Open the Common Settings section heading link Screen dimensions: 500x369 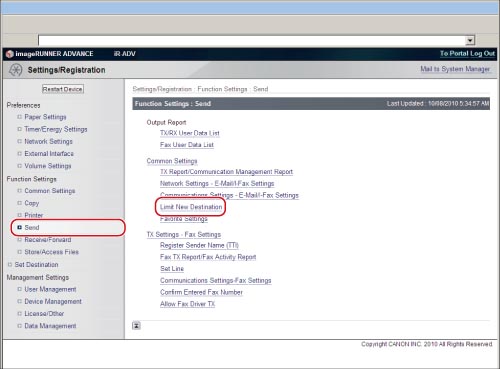click(x=172, y=161)
